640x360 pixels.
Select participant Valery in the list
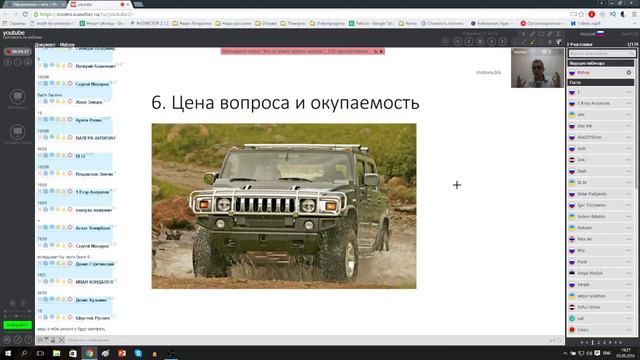tap(601, 330)
